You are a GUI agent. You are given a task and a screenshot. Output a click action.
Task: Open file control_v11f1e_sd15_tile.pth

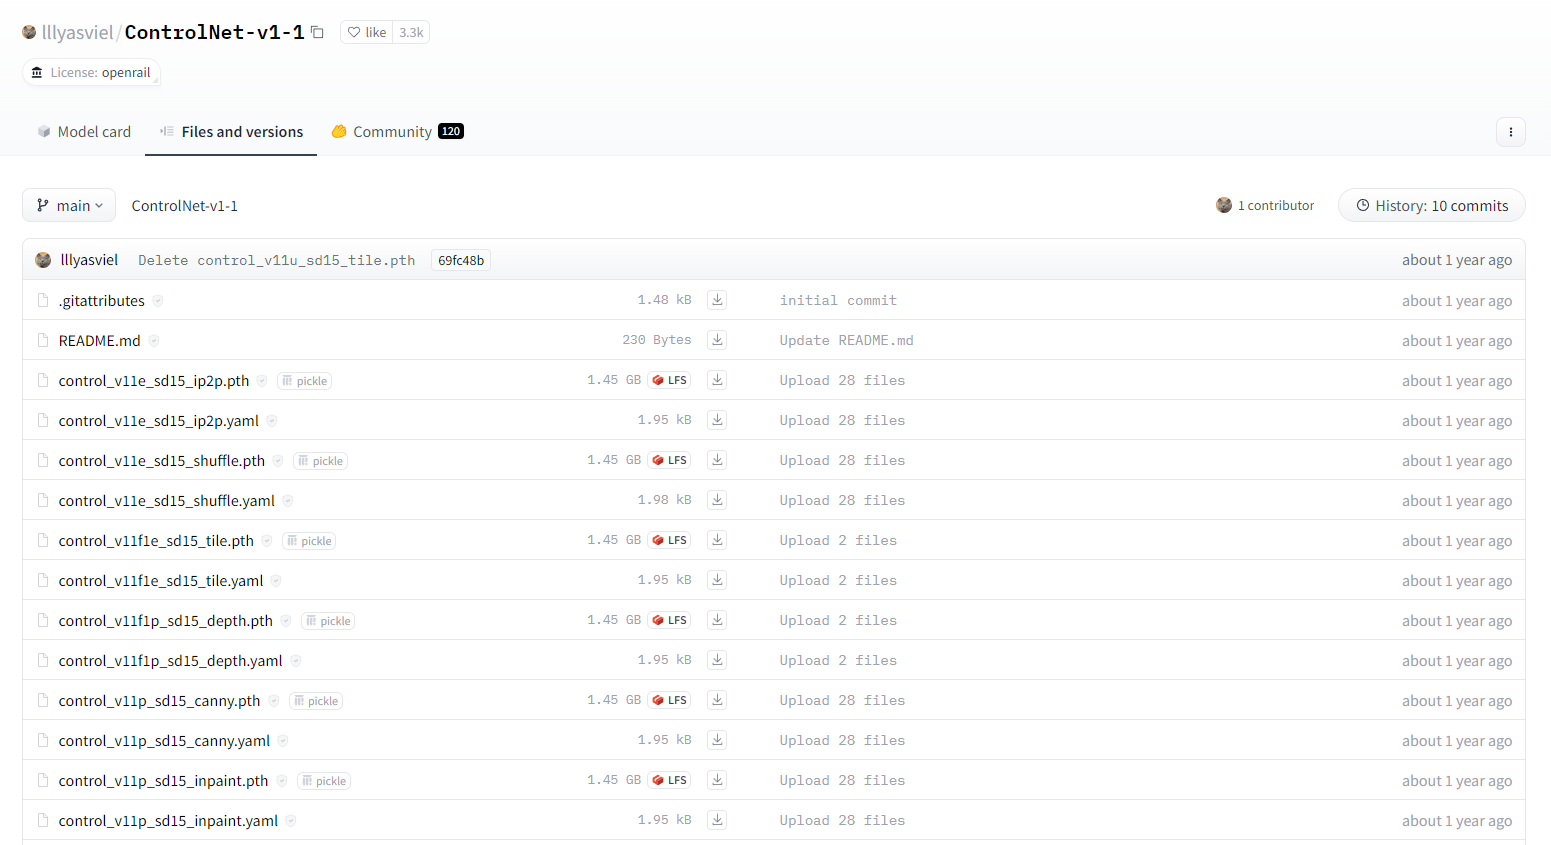tap(156, 540)
